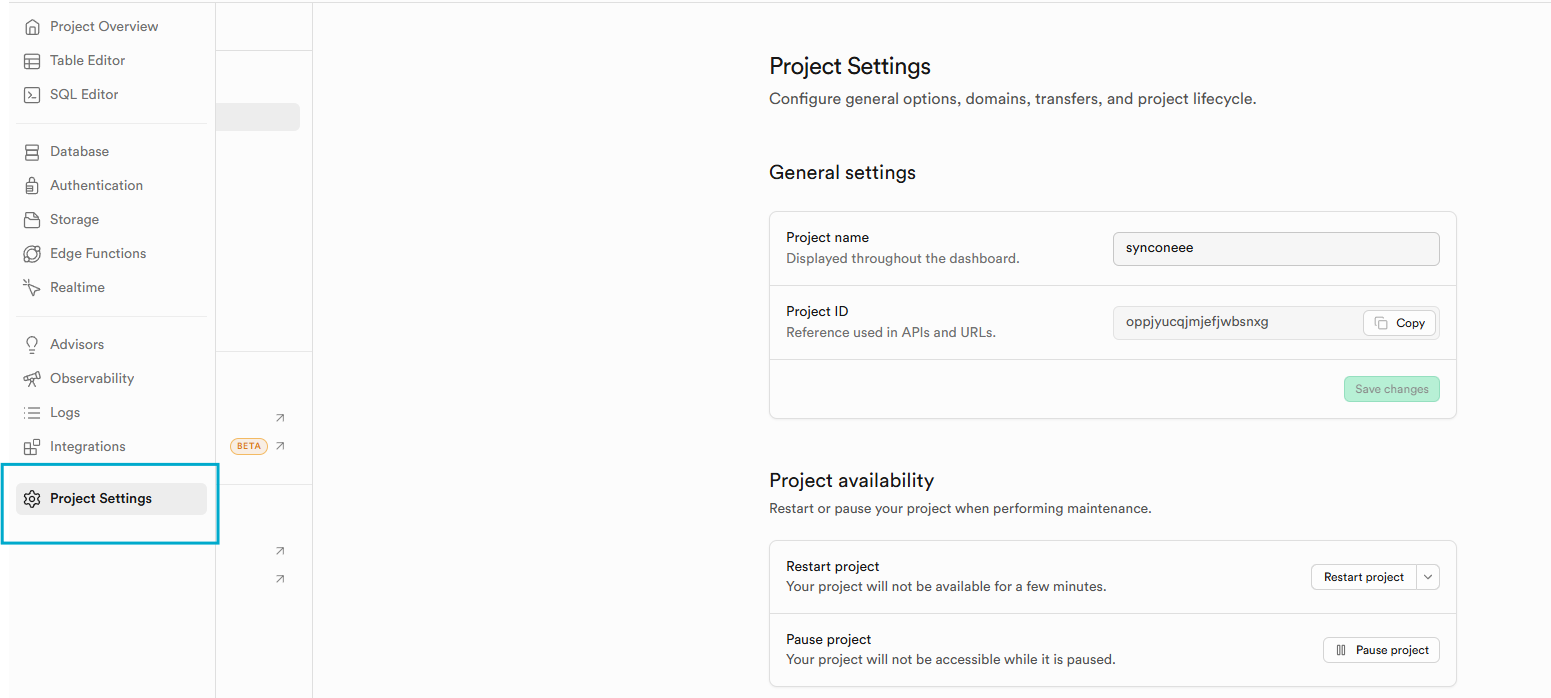Copy the Project ID
This screenshot has height=698, width=1551.
1399,322
